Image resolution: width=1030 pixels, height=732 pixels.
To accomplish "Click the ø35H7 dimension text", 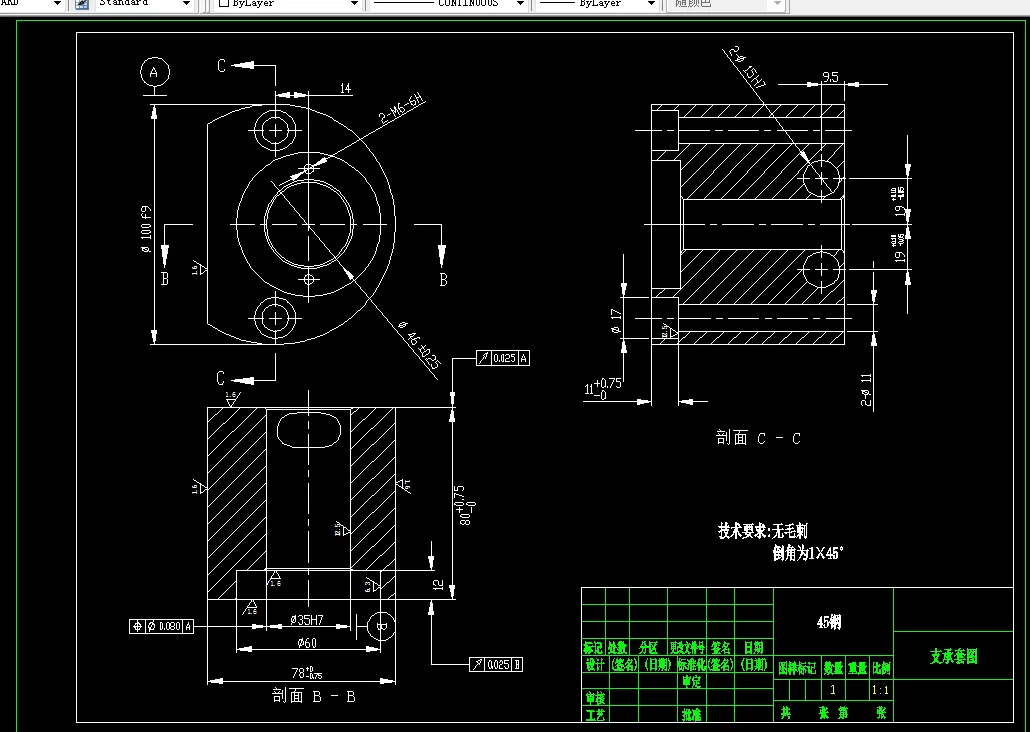I will click(307, 620).
